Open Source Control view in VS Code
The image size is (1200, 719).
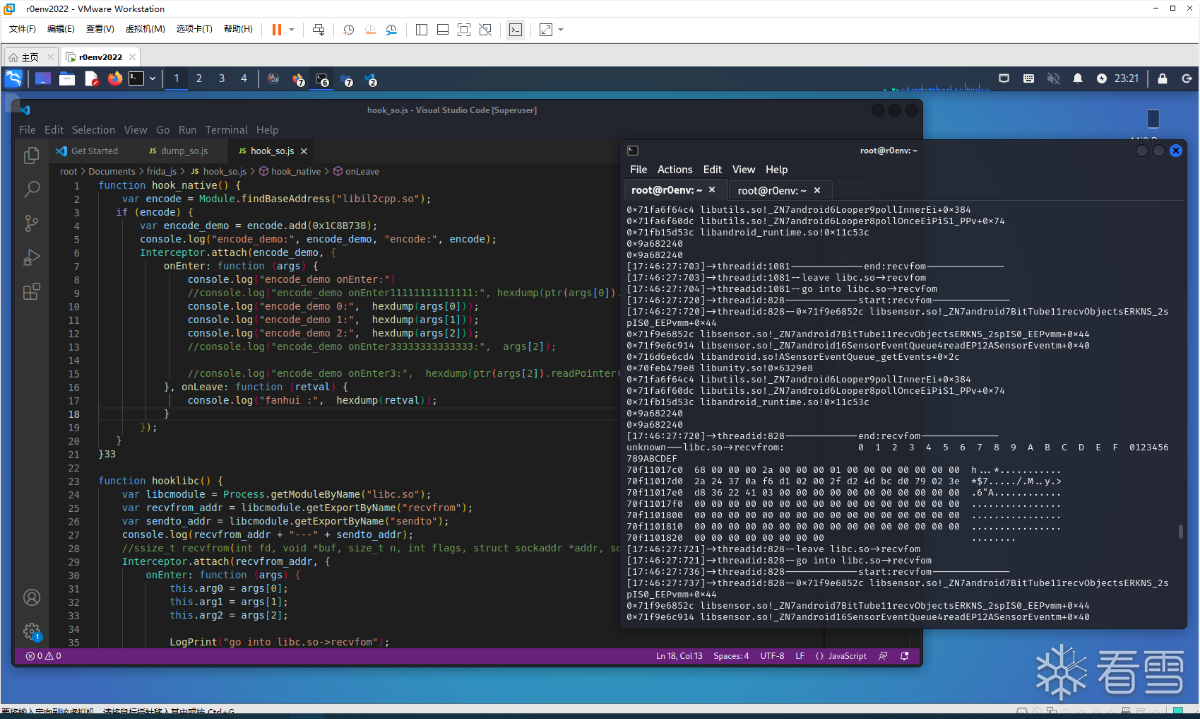pos(32,223)
